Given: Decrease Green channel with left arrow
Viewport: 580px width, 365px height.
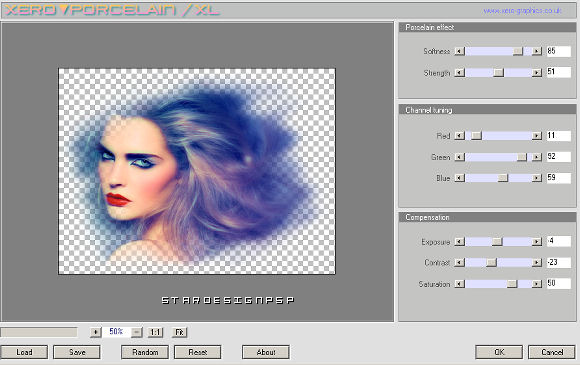Looking at the screenshot, I should [x=459, y=158].
